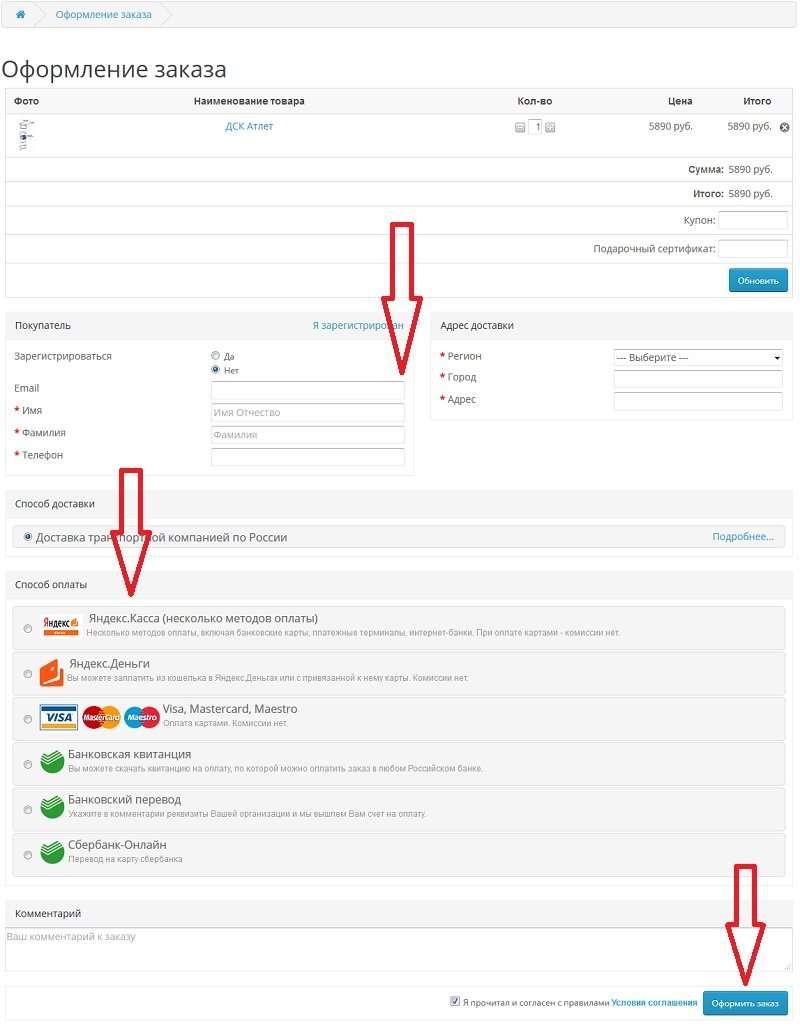Remove ДСК Атлет item with the X icon
Image resolution: width=800 pixels, height=1030 pixels.
point(784,127)
